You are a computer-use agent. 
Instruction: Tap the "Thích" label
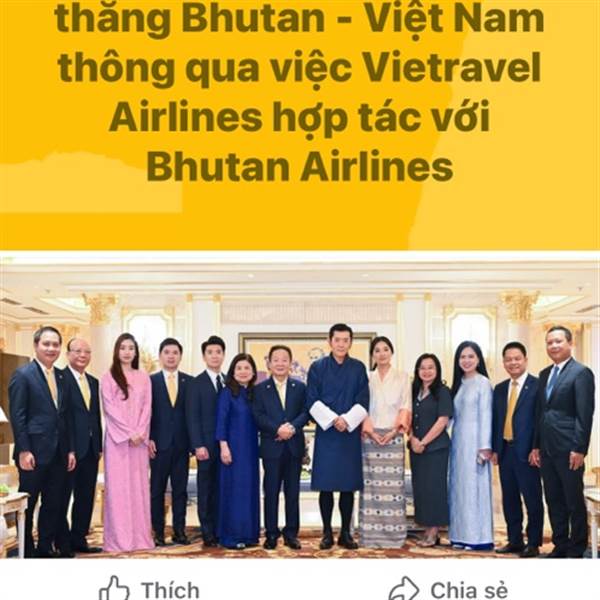(x=170, y=590)
